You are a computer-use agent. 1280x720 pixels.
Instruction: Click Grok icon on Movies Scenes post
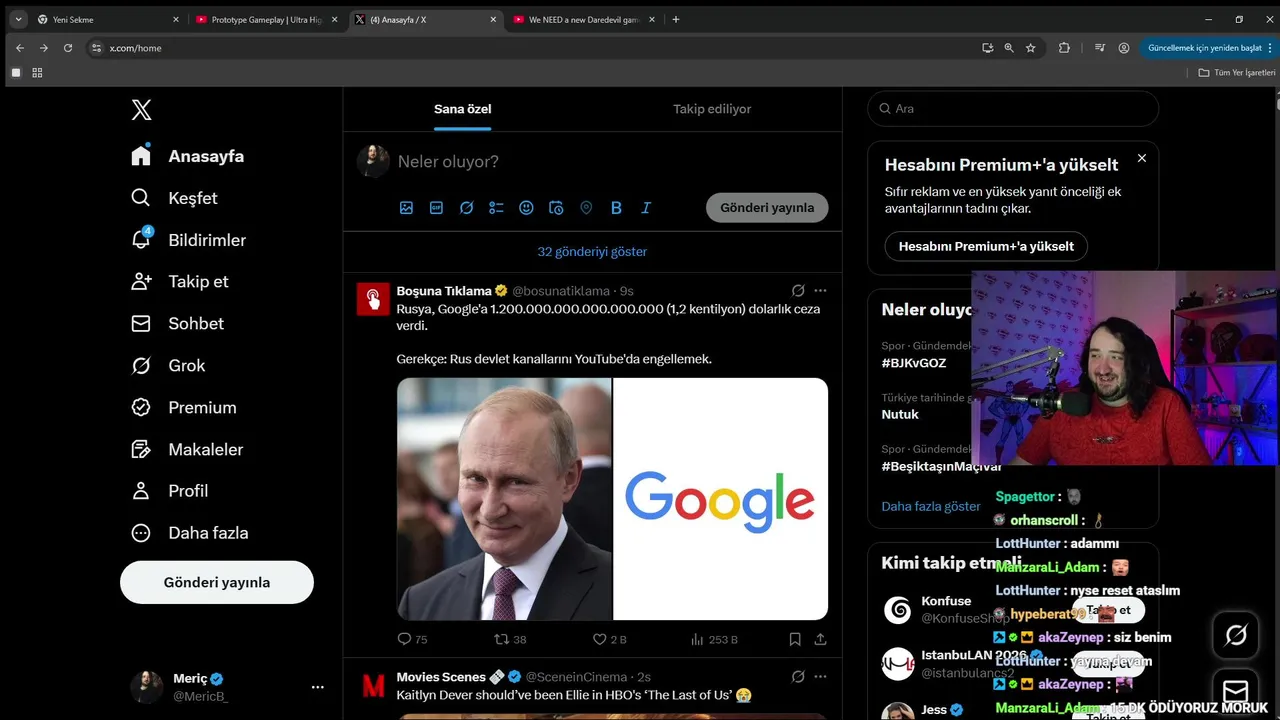(798, 677)
